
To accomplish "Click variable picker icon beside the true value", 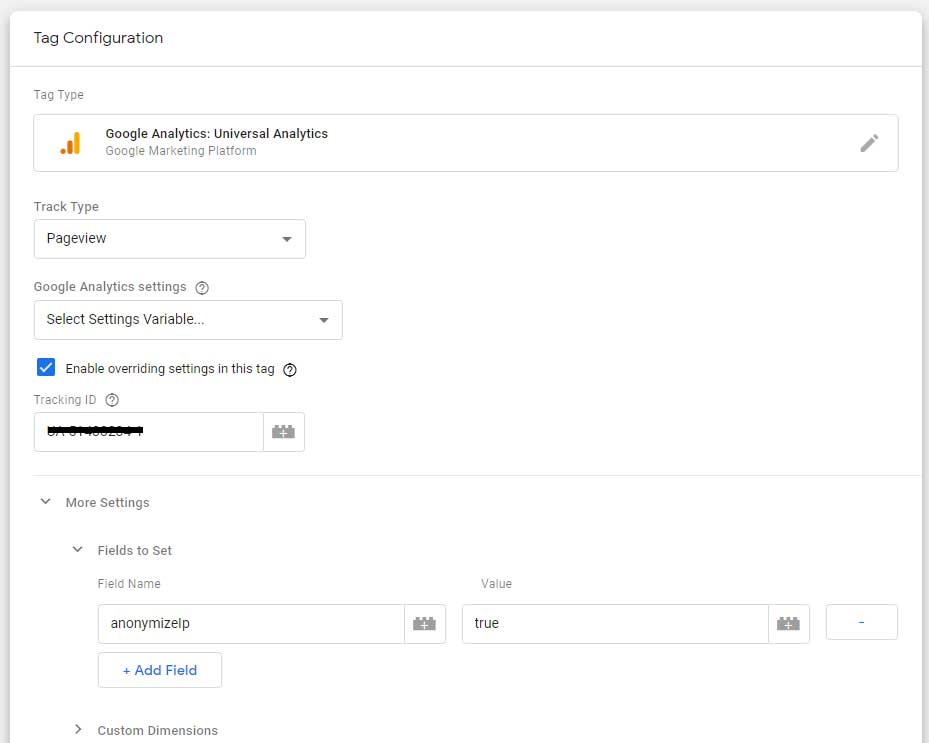I will click(788, 624).
